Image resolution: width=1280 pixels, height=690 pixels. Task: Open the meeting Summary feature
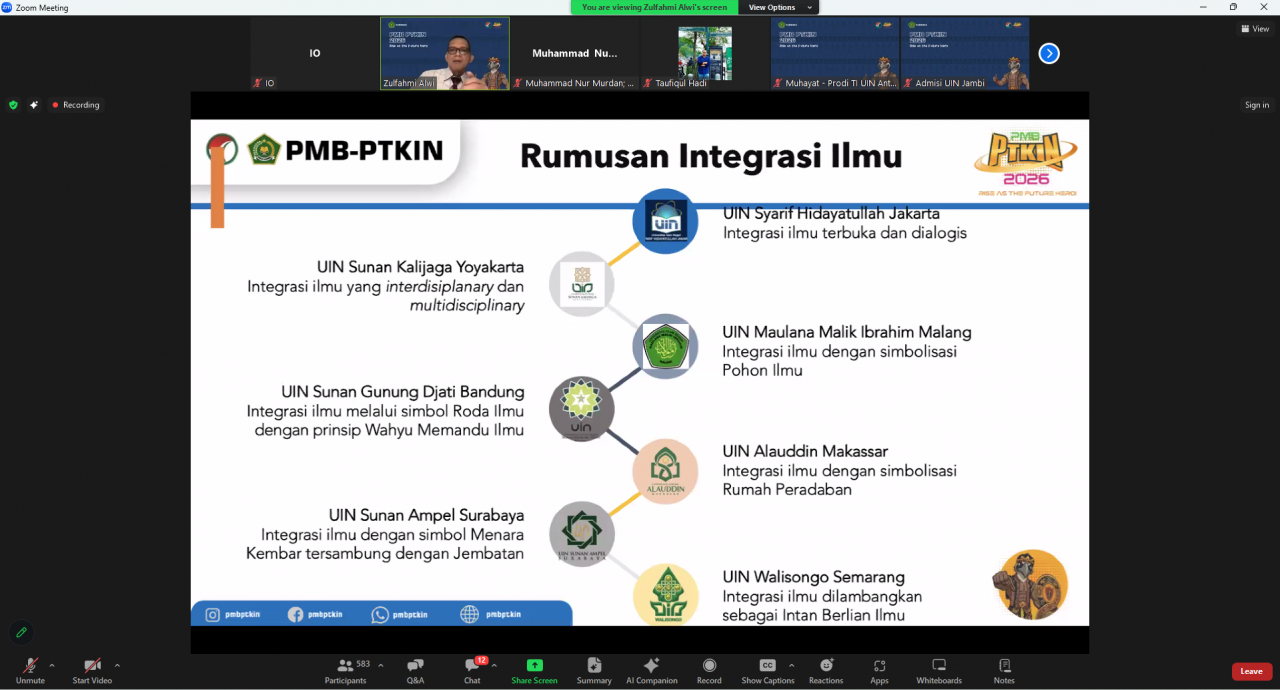tap(593, 670)
